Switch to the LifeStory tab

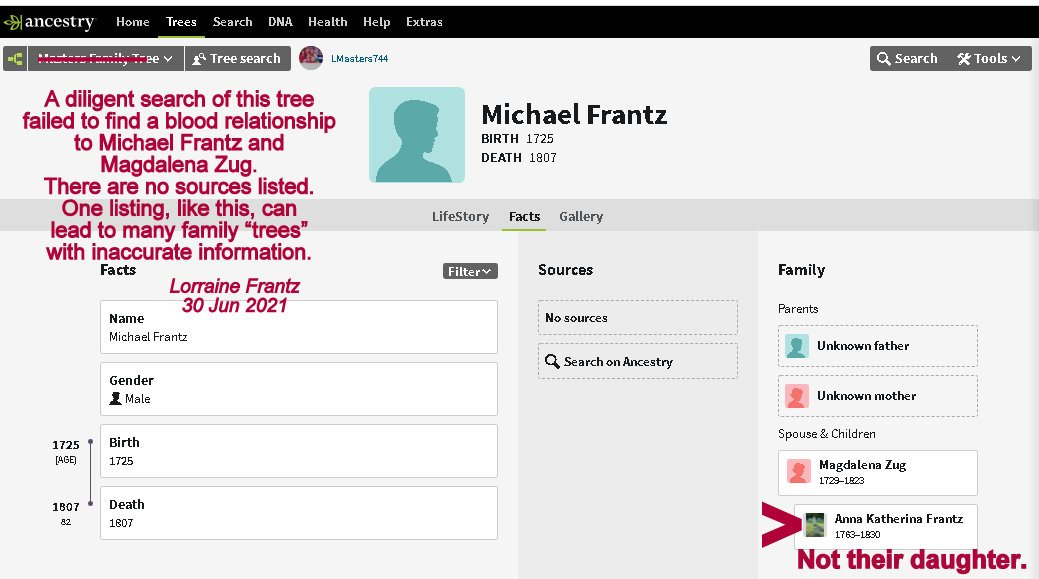point(460,216)
